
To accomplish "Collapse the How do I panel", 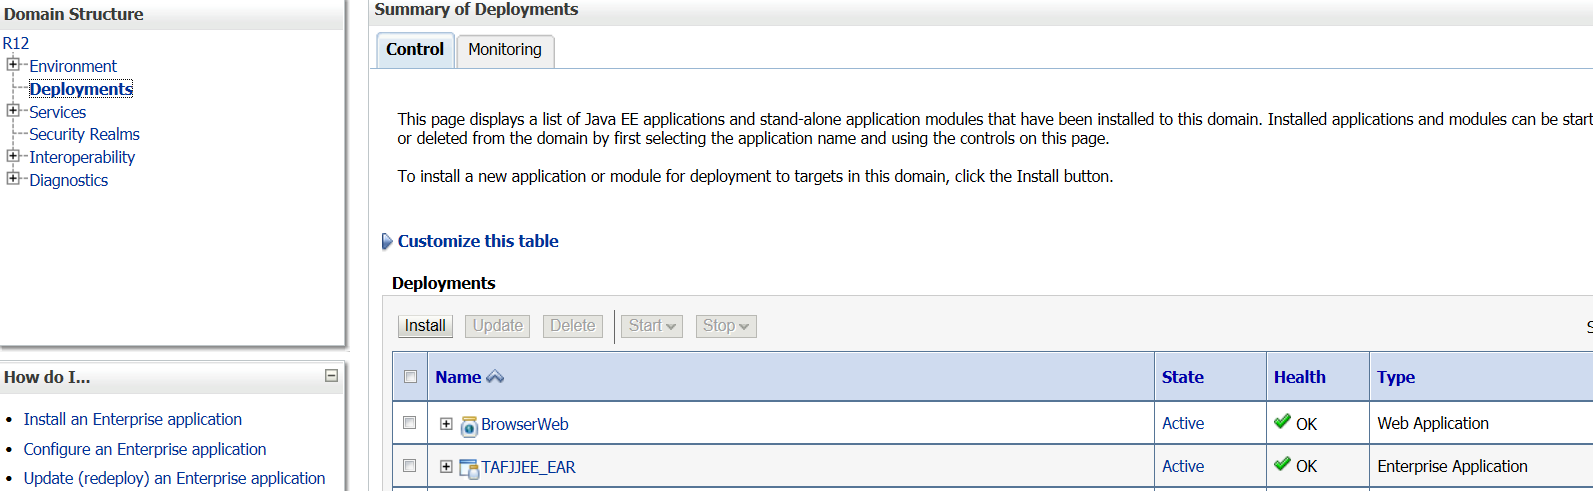I will [x=331, y=376].
